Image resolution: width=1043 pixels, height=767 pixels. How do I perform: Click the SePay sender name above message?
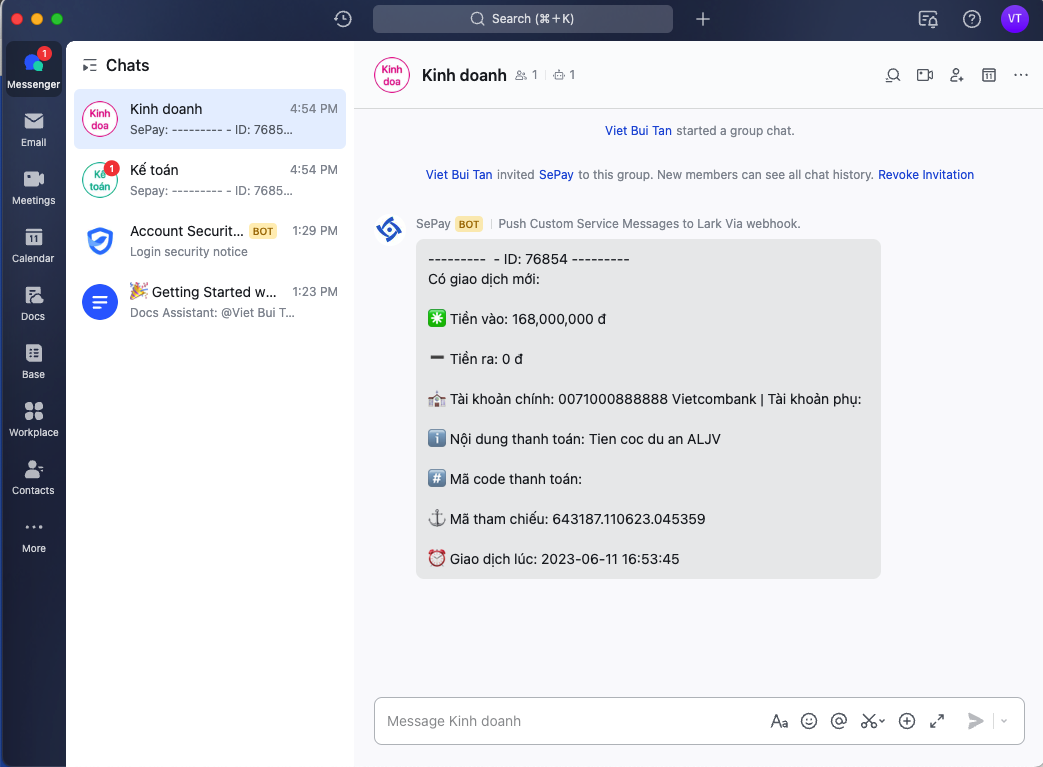tap(433, 224)
